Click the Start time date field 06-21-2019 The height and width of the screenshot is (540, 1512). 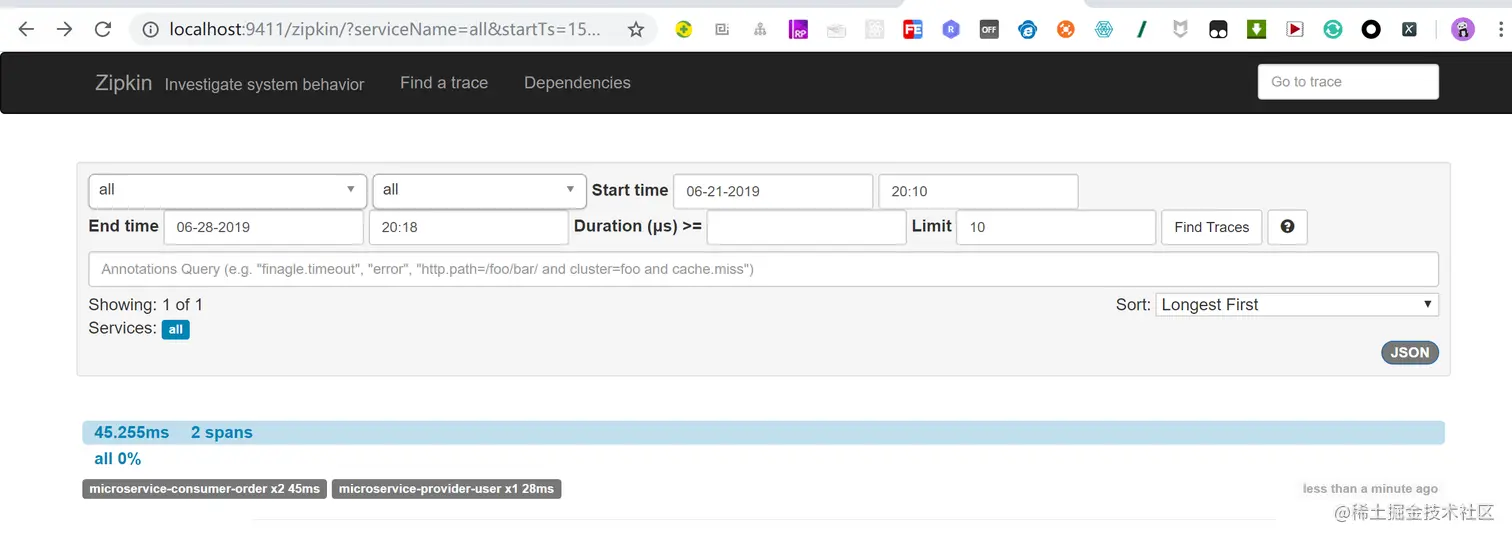[x=773, y=191]
